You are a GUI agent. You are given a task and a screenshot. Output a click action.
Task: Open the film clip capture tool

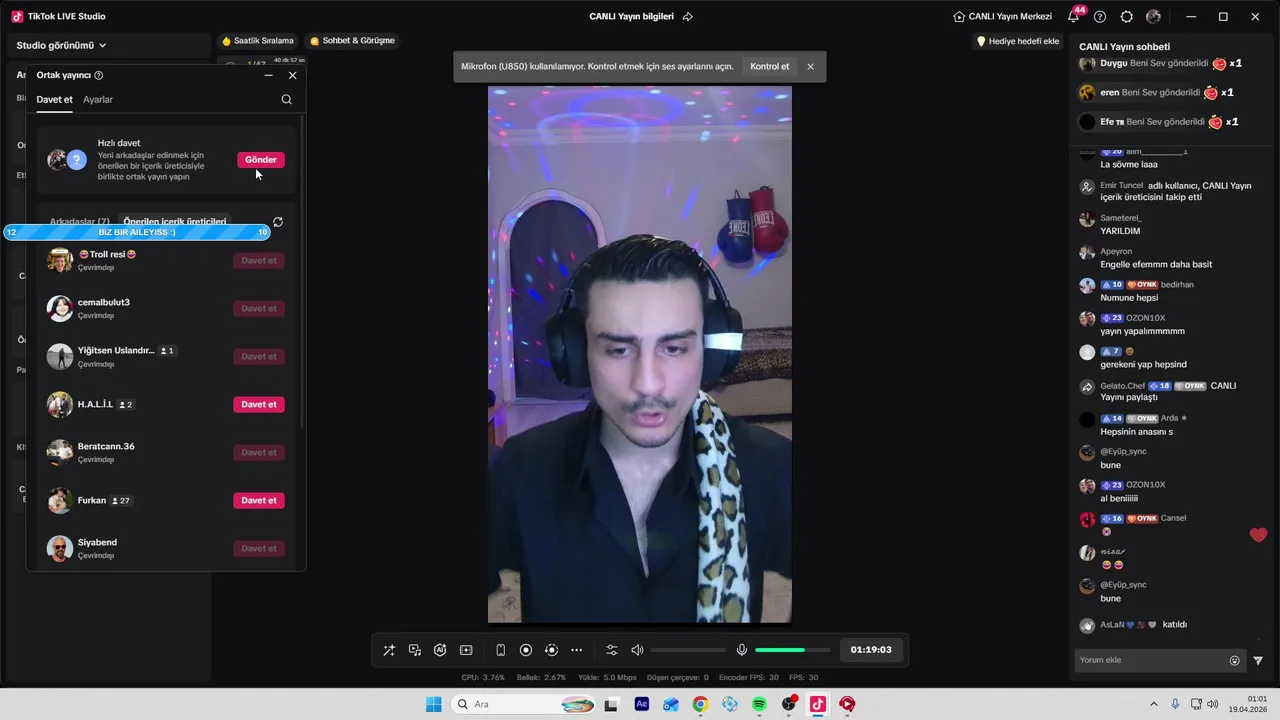tap(466, 650)
